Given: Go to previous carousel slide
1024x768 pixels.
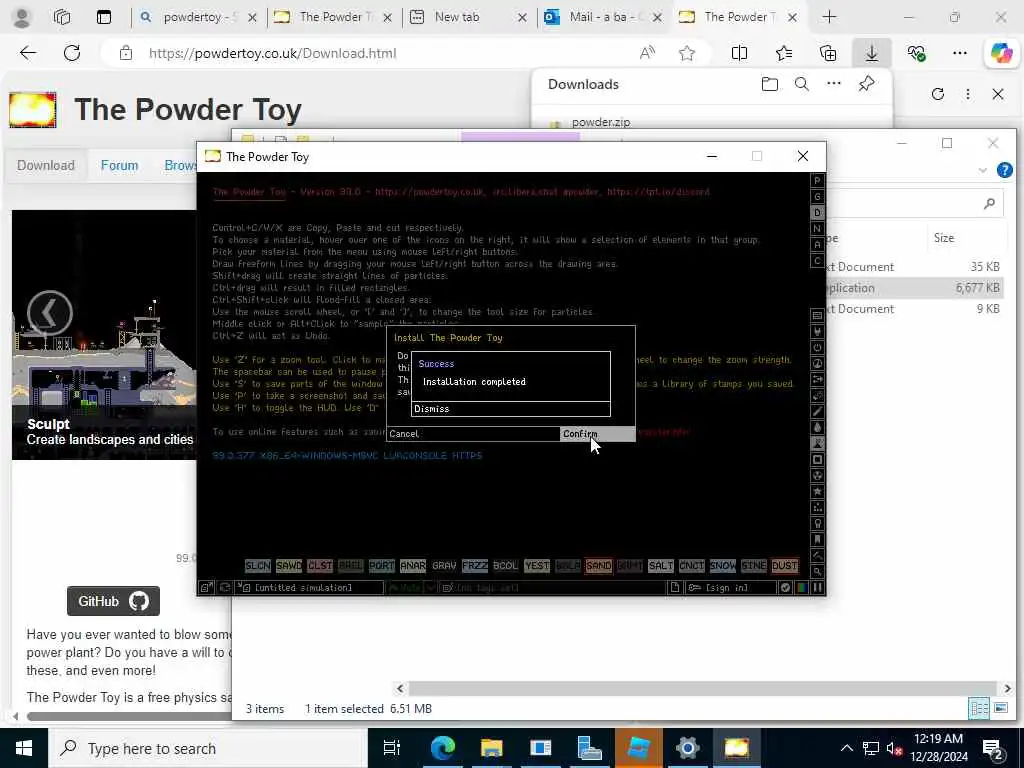Looking at the screenshot, I should point(50,313).
